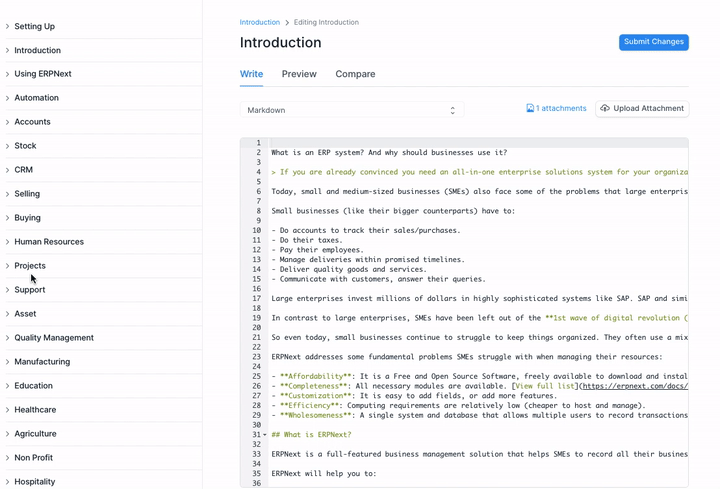Image resolution: width=720 pixels, height=489 pixels.
Task: Expand the Stock chevron
Action: (x=7, y=146)
